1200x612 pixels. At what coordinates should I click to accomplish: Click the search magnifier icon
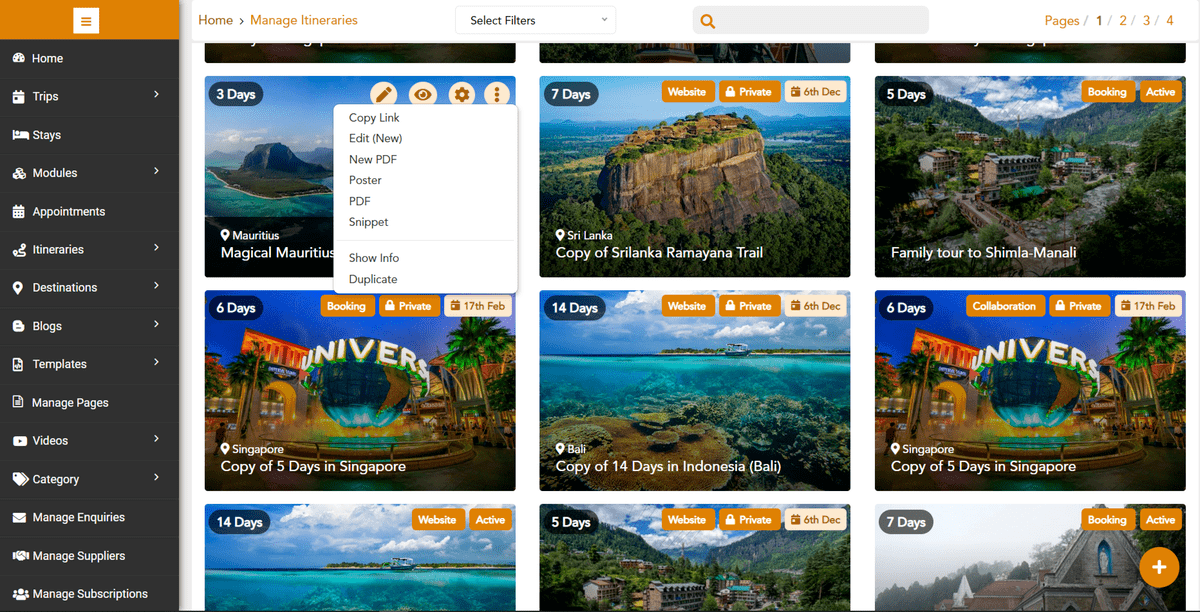click(708, 21)
